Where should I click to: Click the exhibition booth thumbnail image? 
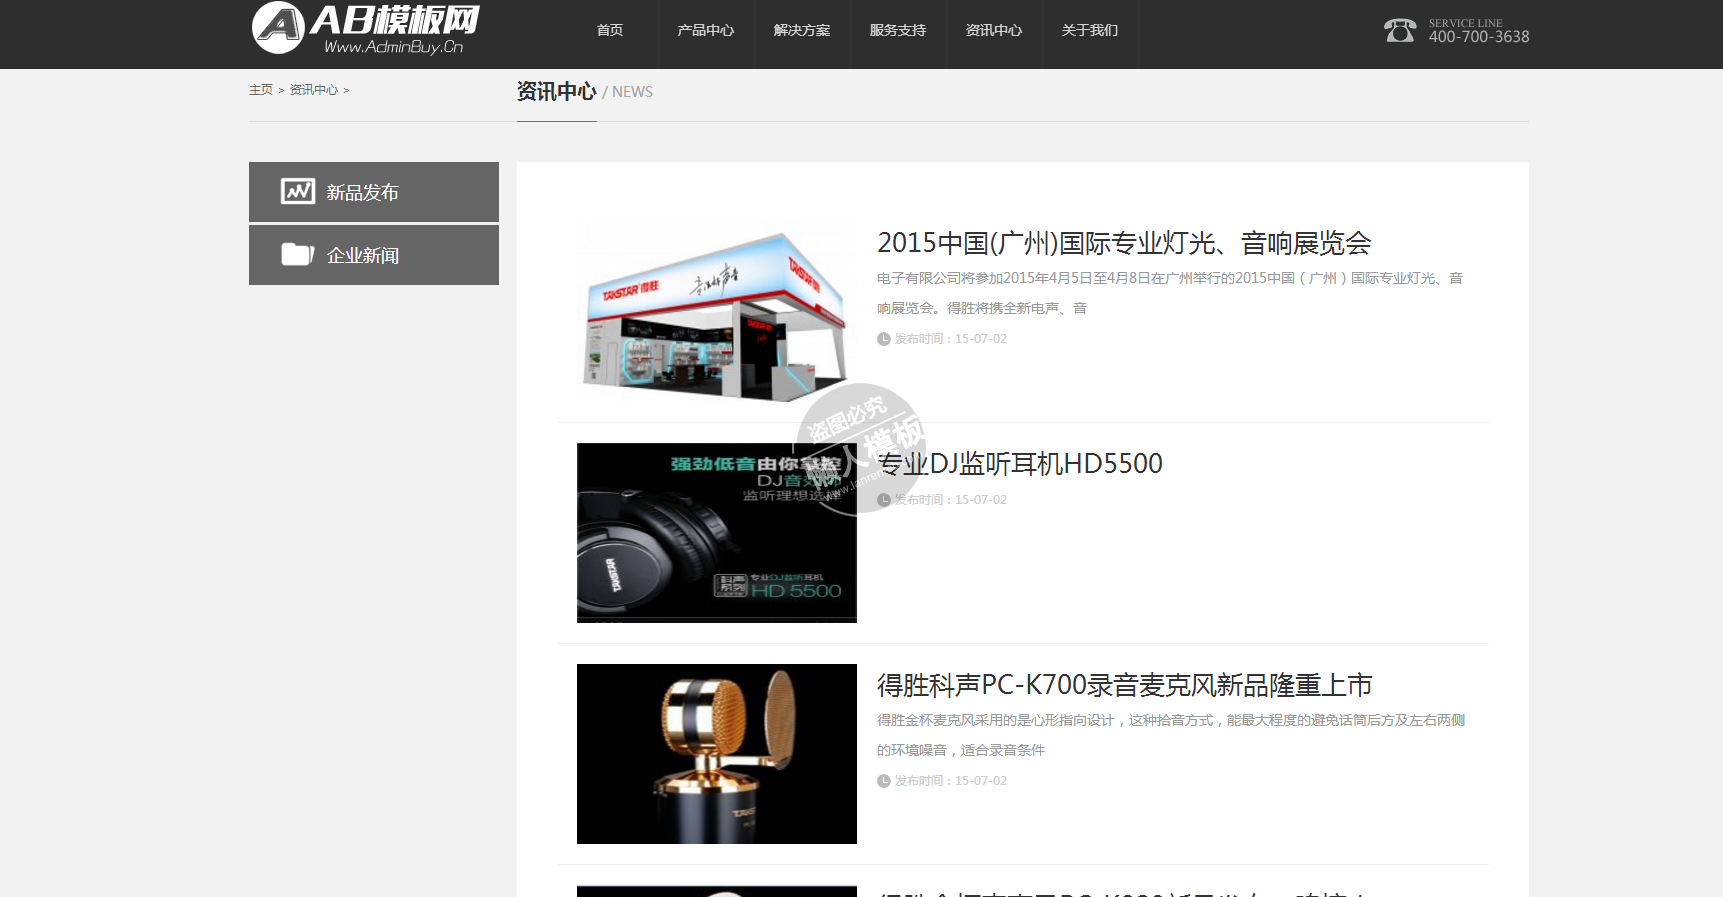coord(716,313)
